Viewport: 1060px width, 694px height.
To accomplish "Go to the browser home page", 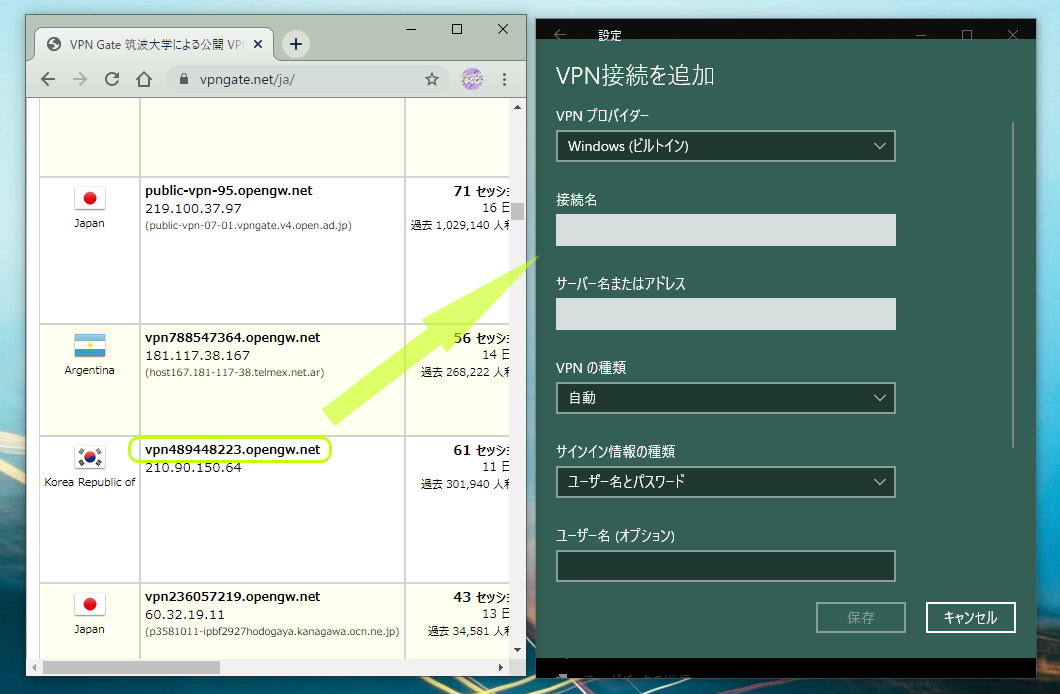I will [x=144, y=79].
